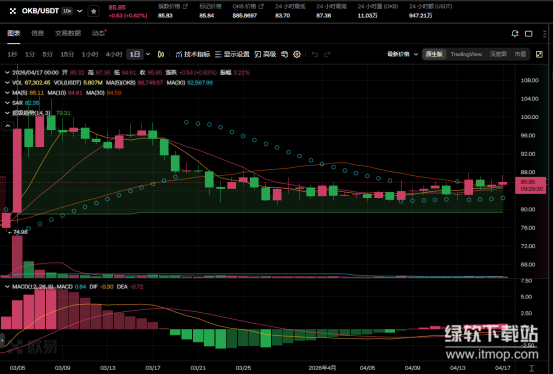Switch chart to 原生版 mode
The width and height of the screenshot is (553, 374).
click(x=434, y=54)
